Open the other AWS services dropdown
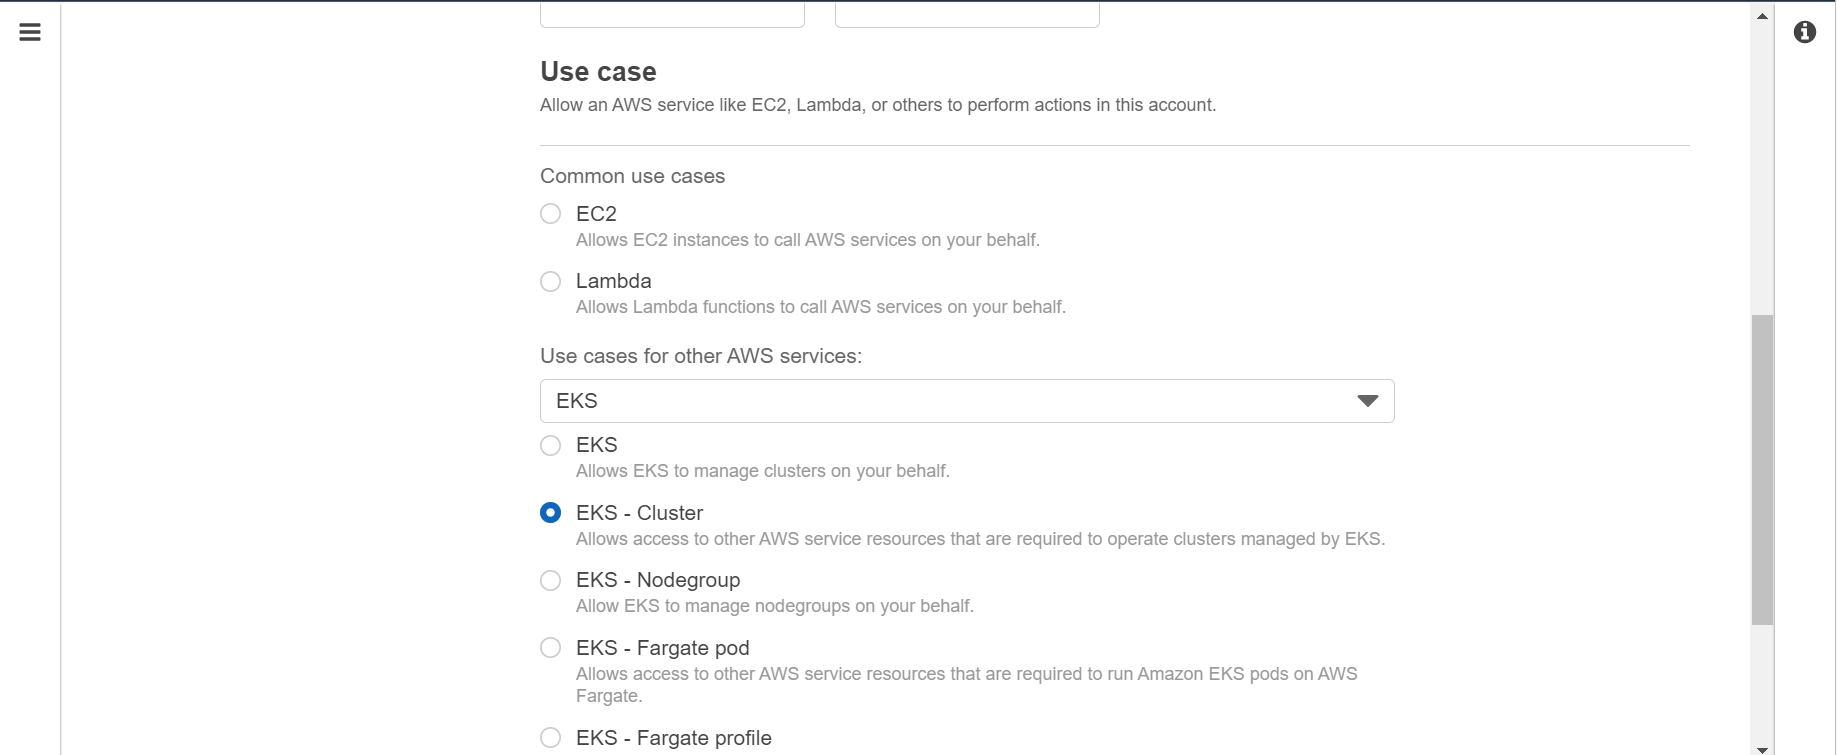The height and width of the screenshot is (755, 1837). [967, 401]
